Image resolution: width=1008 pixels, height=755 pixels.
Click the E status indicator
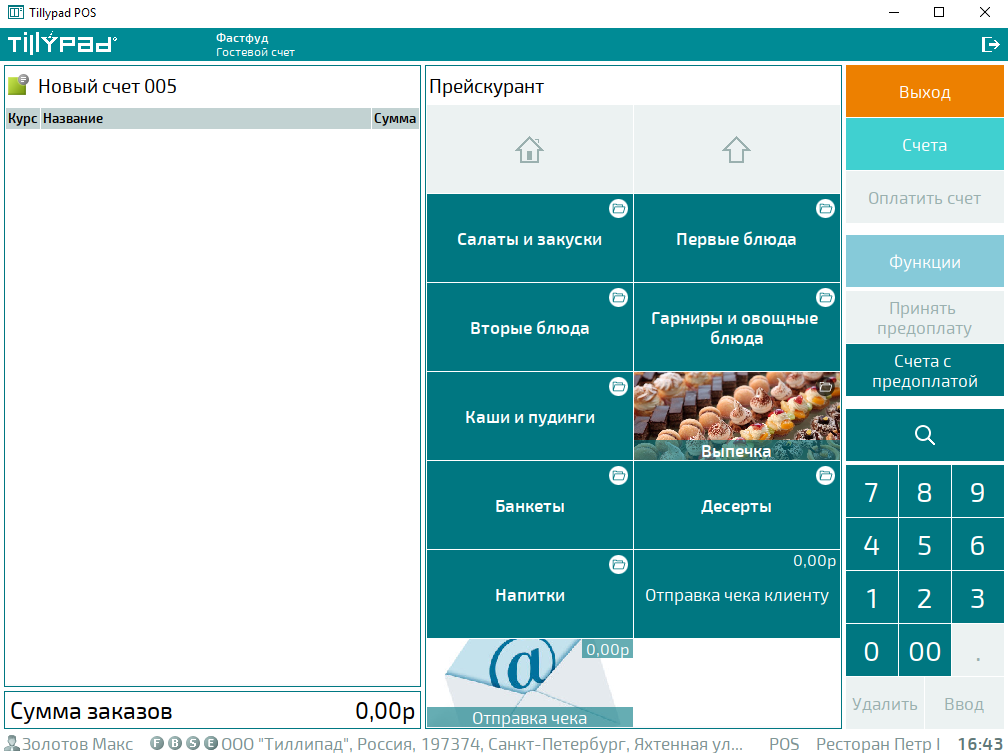[211, 743]
